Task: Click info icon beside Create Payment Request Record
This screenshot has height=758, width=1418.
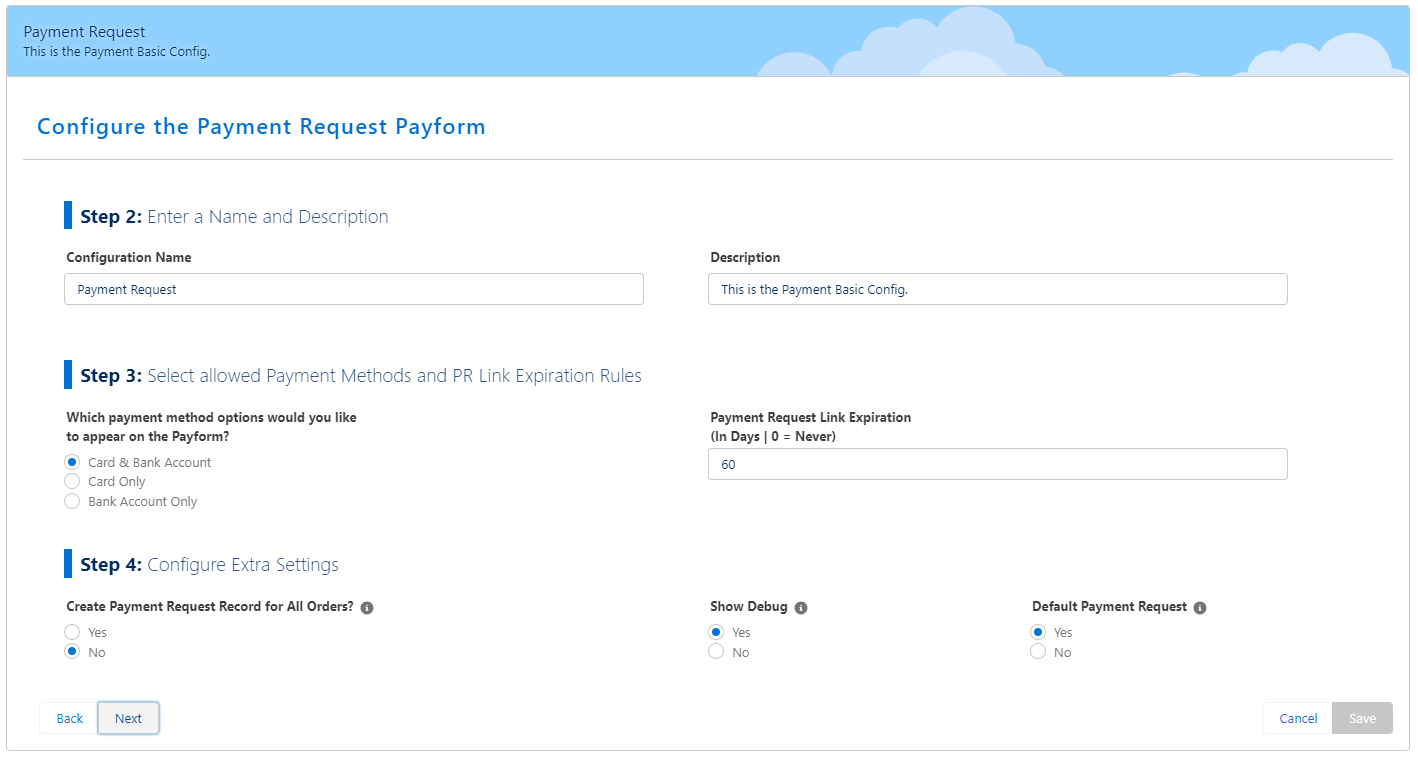Action: [367, 608]
